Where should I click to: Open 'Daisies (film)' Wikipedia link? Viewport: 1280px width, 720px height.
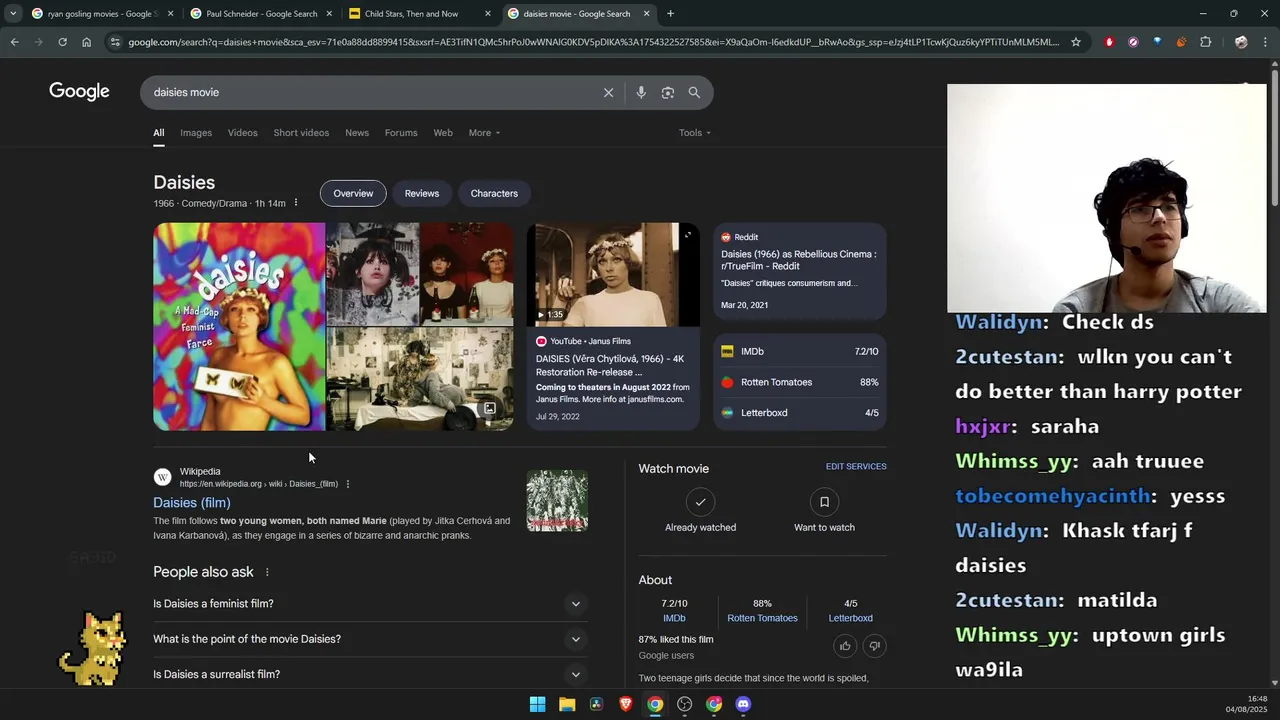pos(192,503)
